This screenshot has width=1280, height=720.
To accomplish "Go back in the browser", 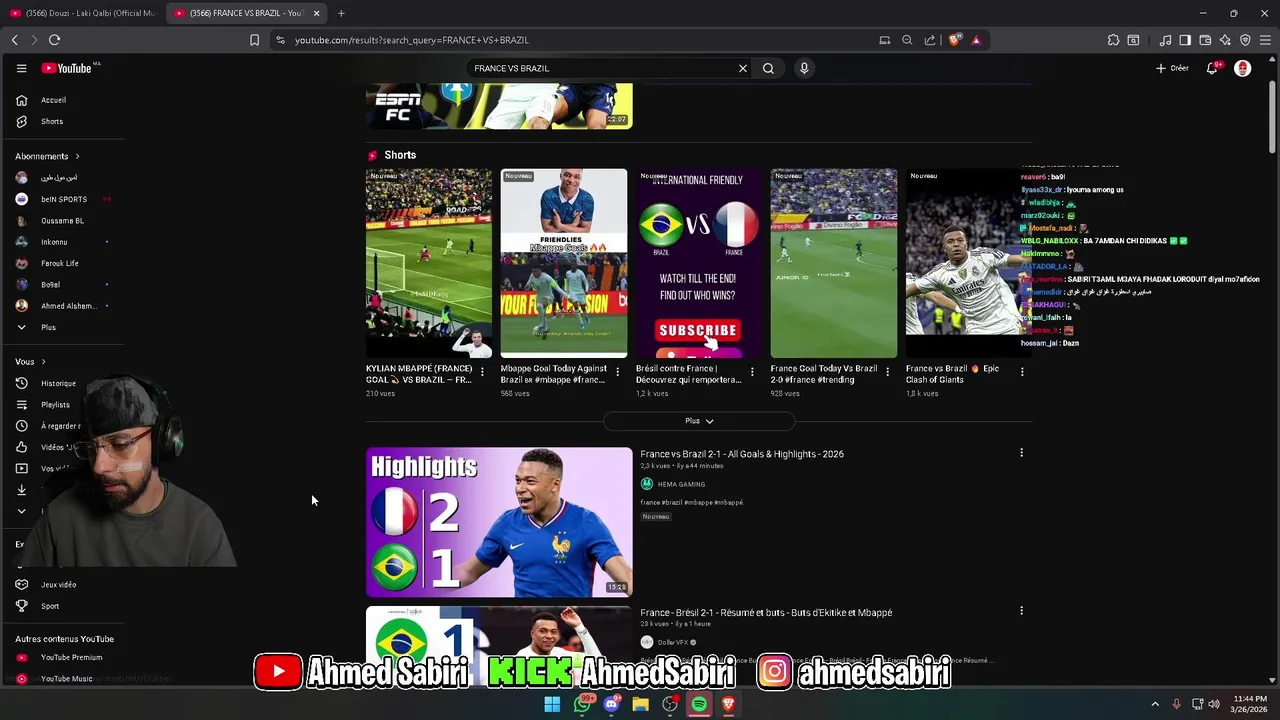I will [x=14, y=40].
